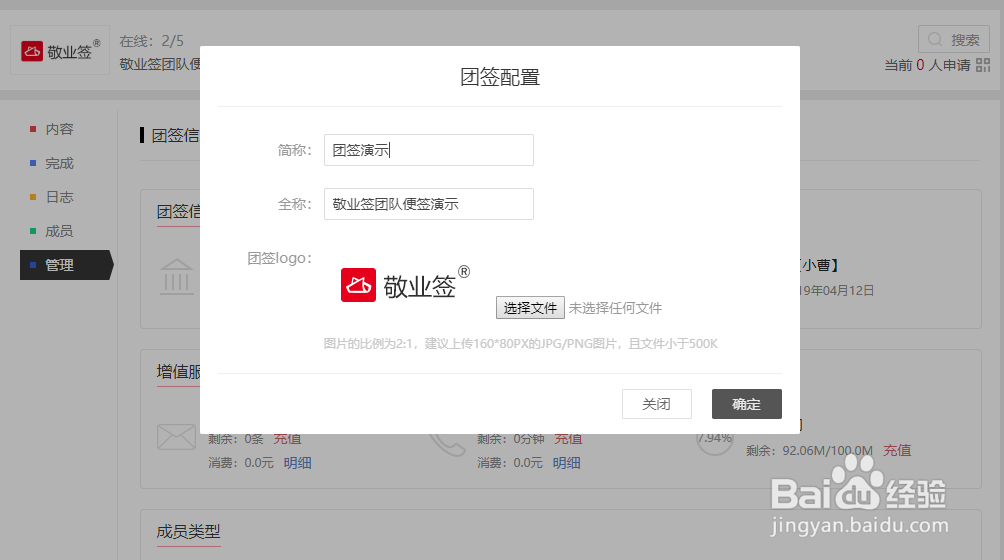1004x560 pixels.
Task: Click the search magnifier icon
Action: point(935,40)
